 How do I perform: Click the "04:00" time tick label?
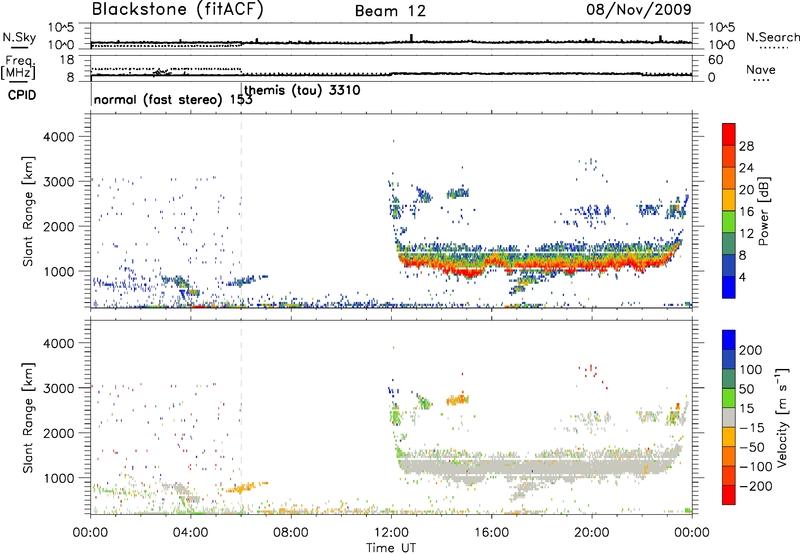coord(190,533)
